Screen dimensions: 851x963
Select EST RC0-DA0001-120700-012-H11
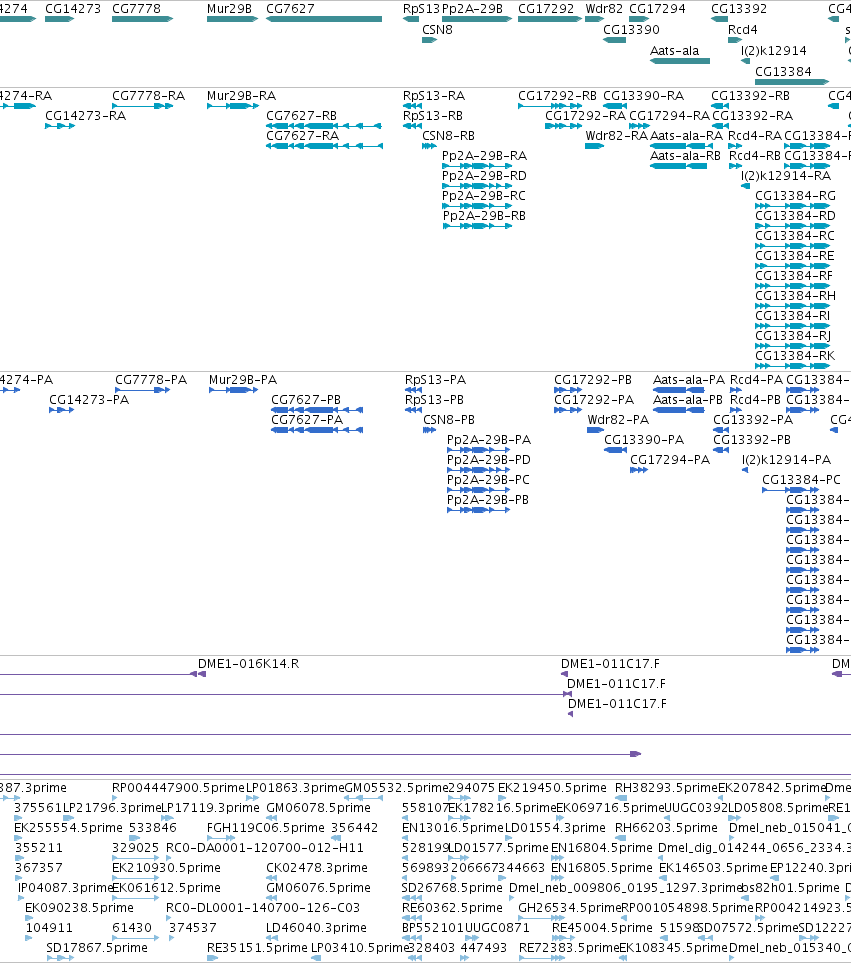click(265, 848)
